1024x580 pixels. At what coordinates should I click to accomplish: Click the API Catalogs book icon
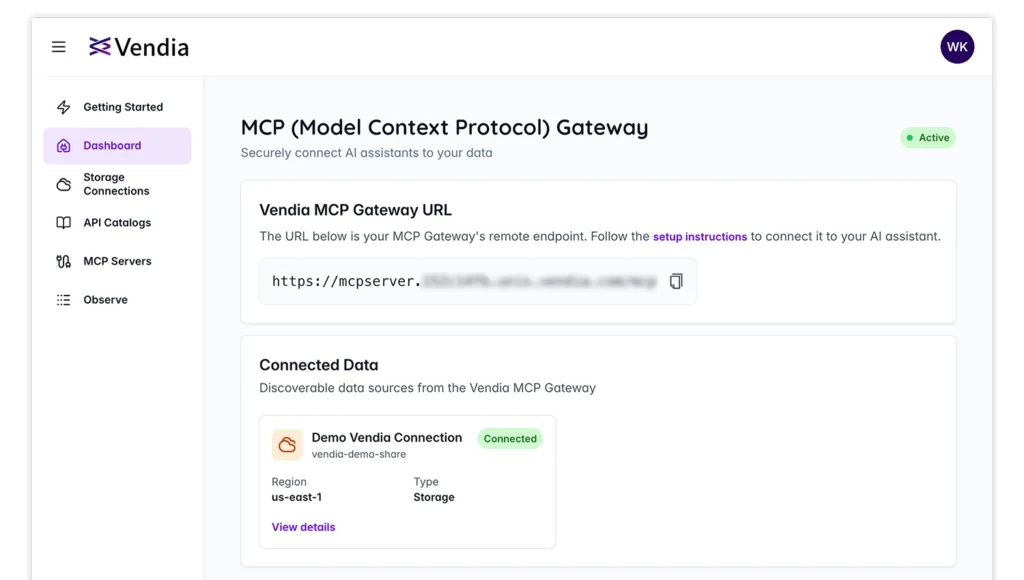(64, 223)
